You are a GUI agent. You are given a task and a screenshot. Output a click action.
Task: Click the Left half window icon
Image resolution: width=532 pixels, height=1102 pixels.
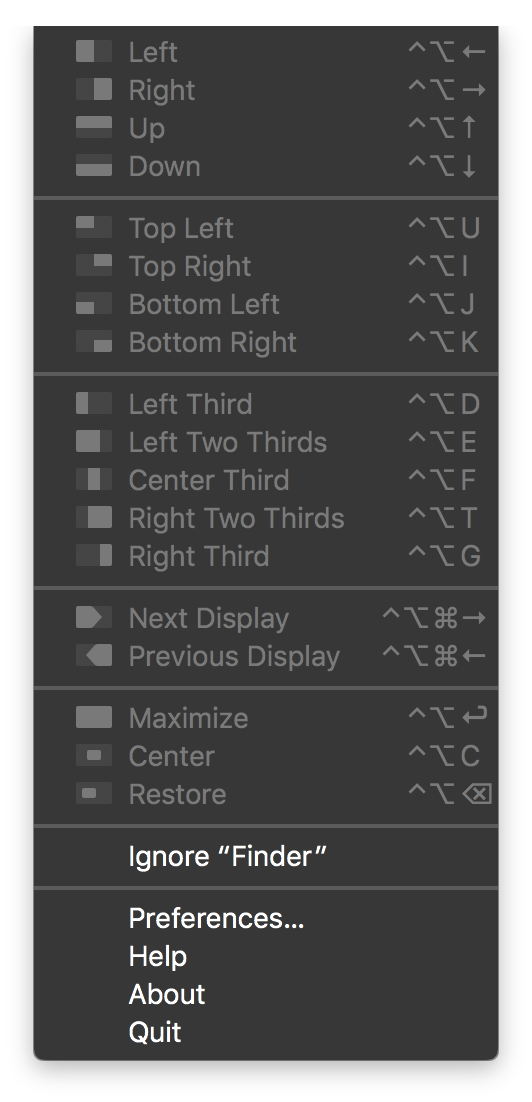pos(93,51)
